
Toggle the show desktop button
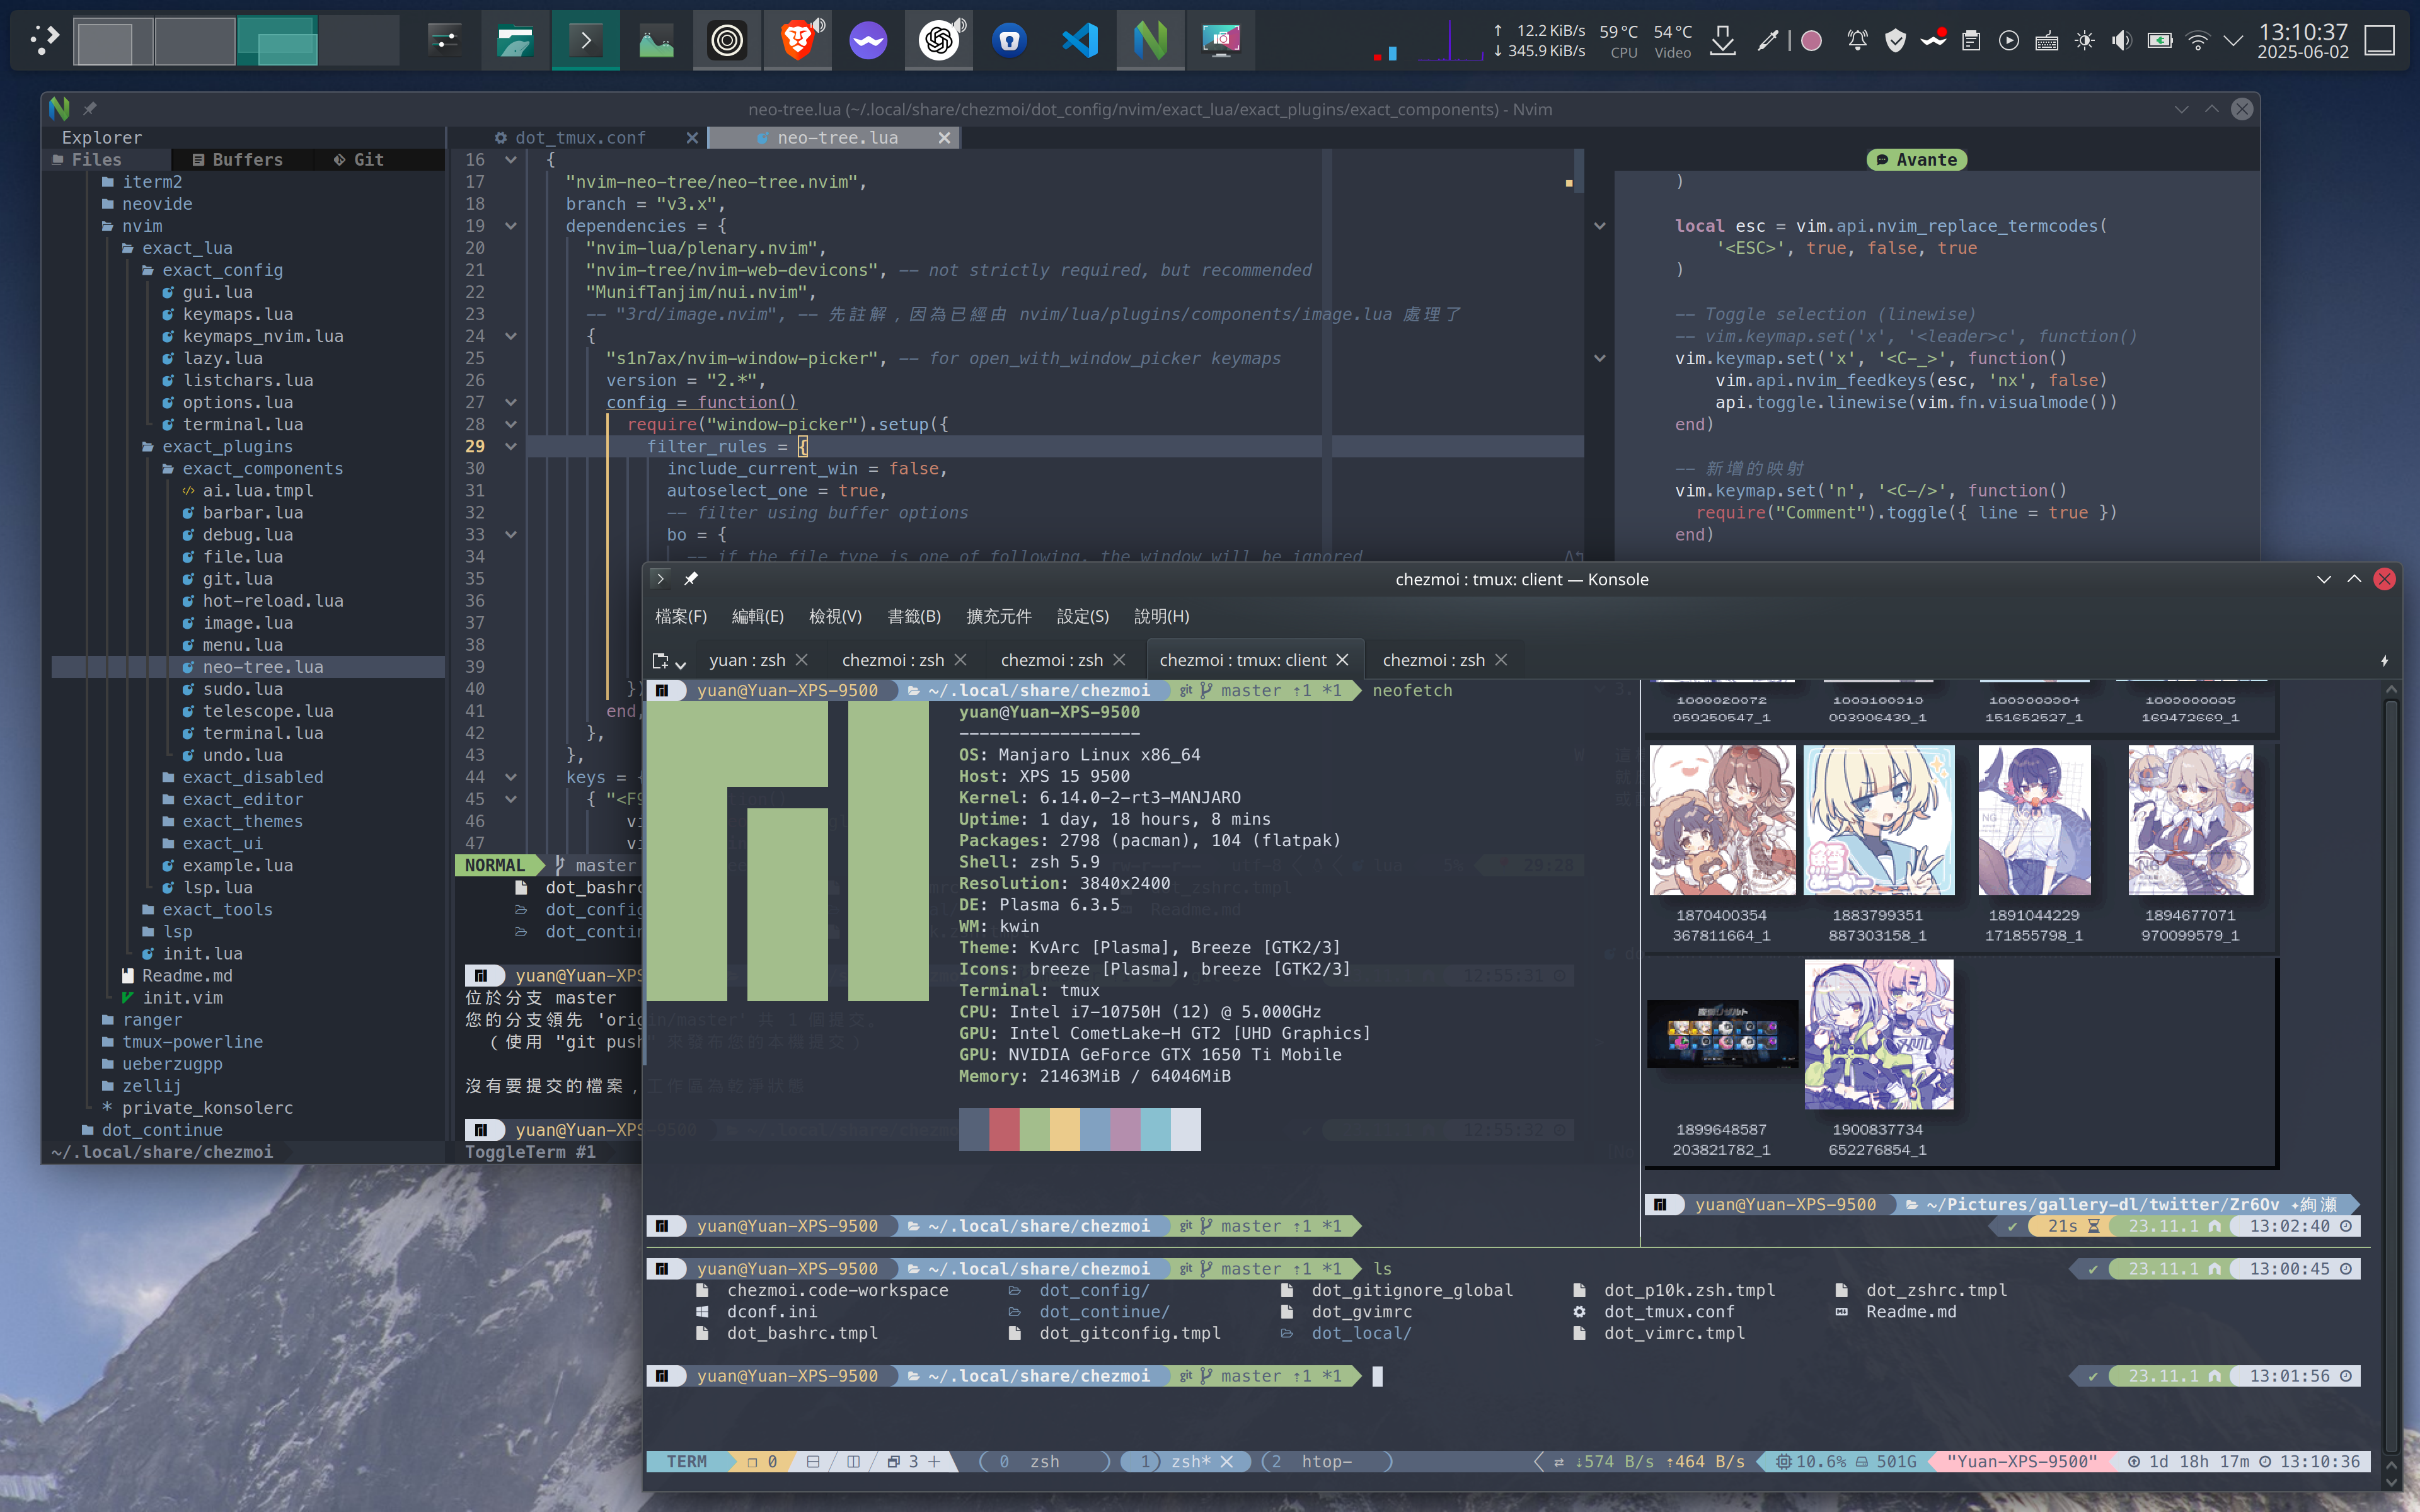(x=2379, y=41)
